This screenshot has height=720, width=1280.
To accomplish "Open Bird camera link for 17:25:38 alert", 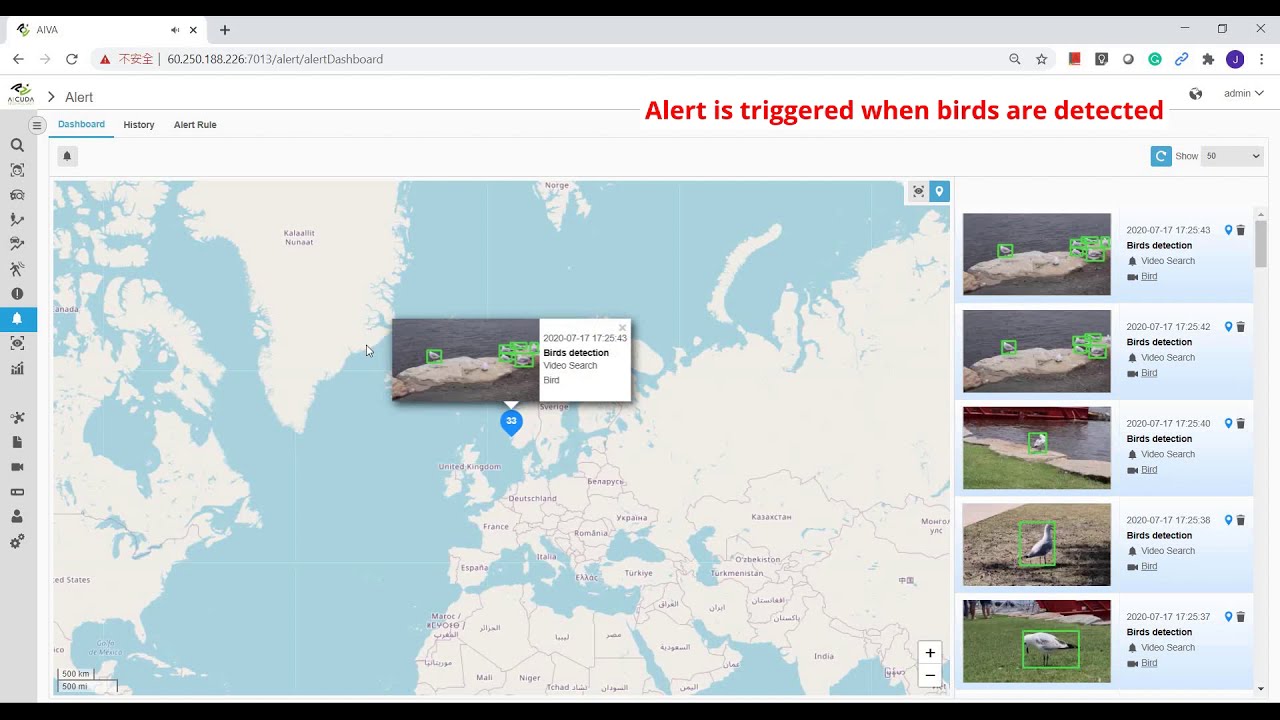I will pyautogui.click(x=1149, y=566).
